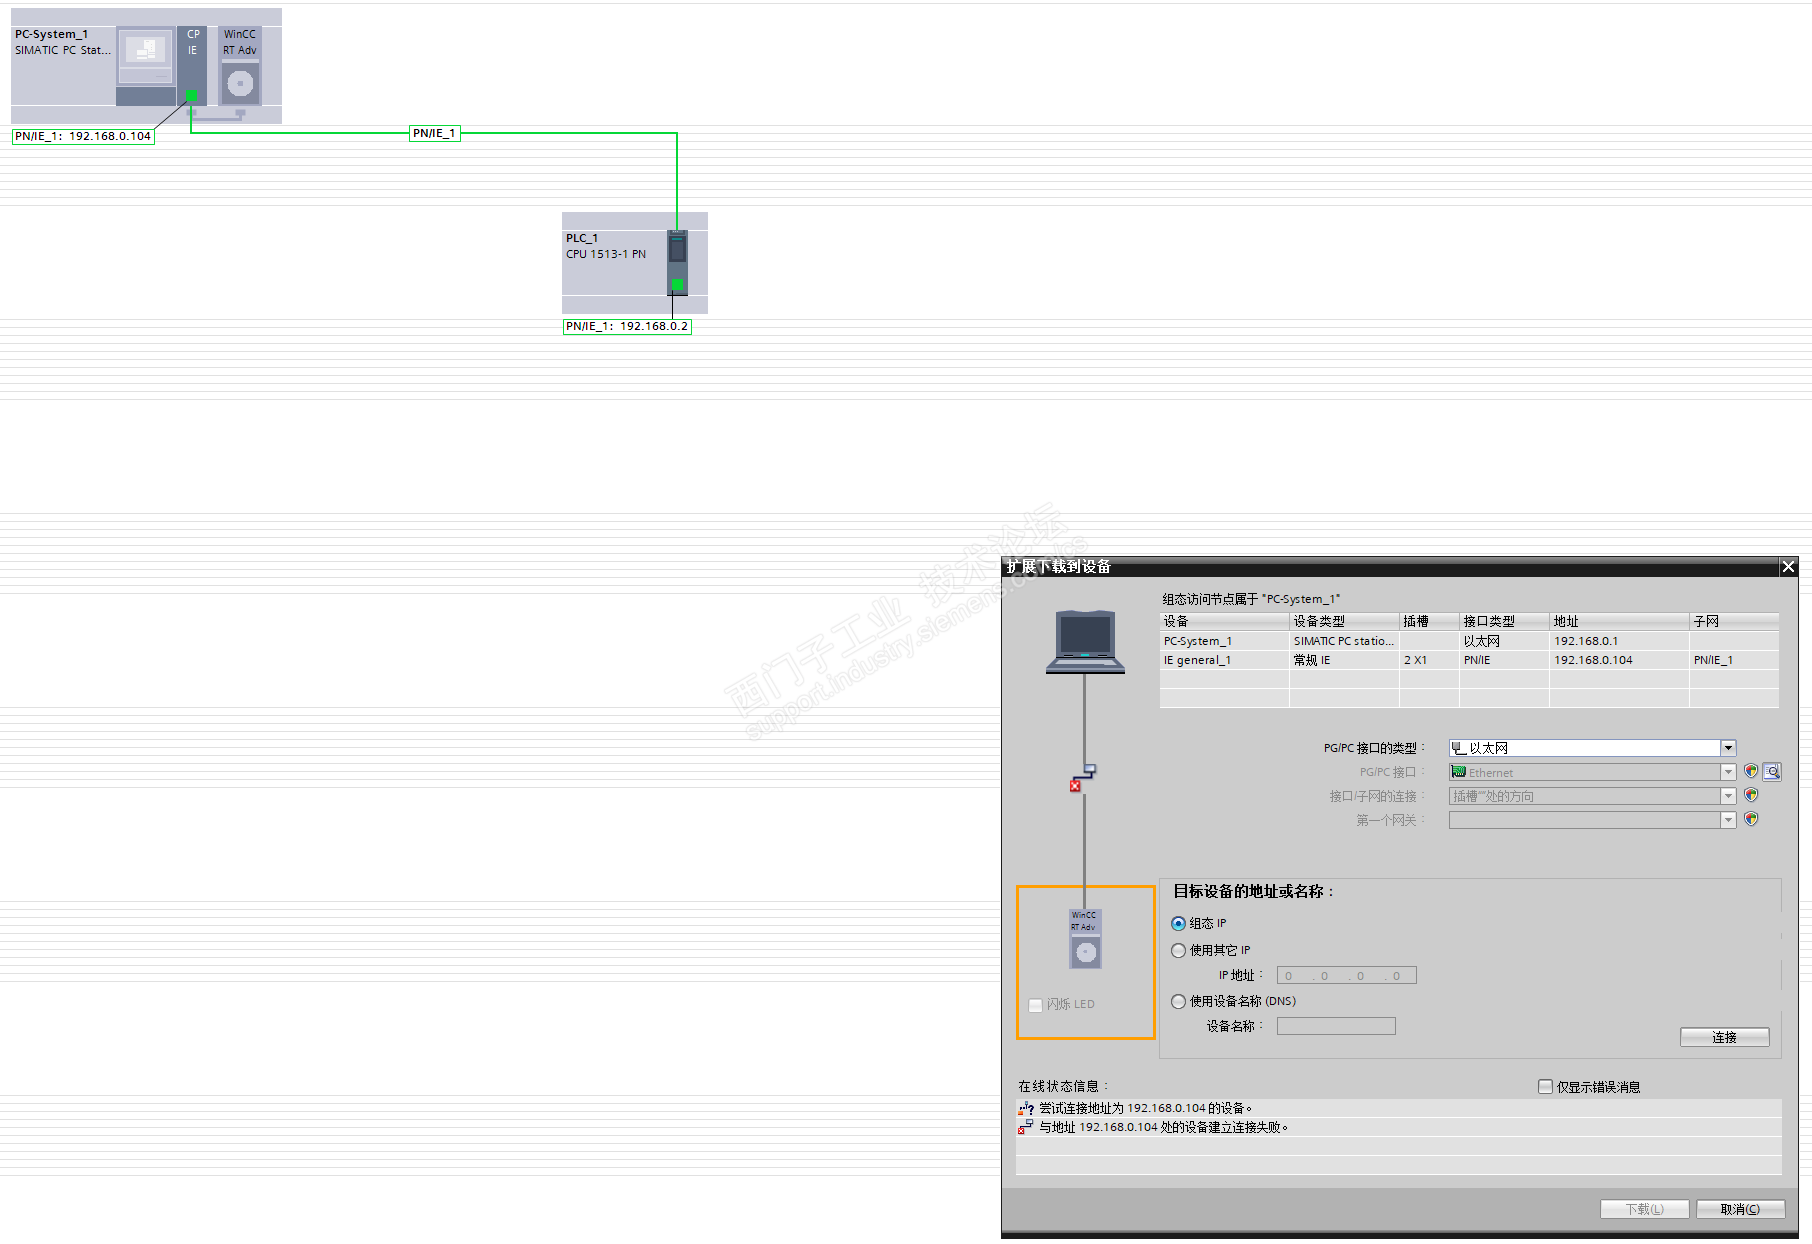Click the 子网 column header

coord(1734,621)
